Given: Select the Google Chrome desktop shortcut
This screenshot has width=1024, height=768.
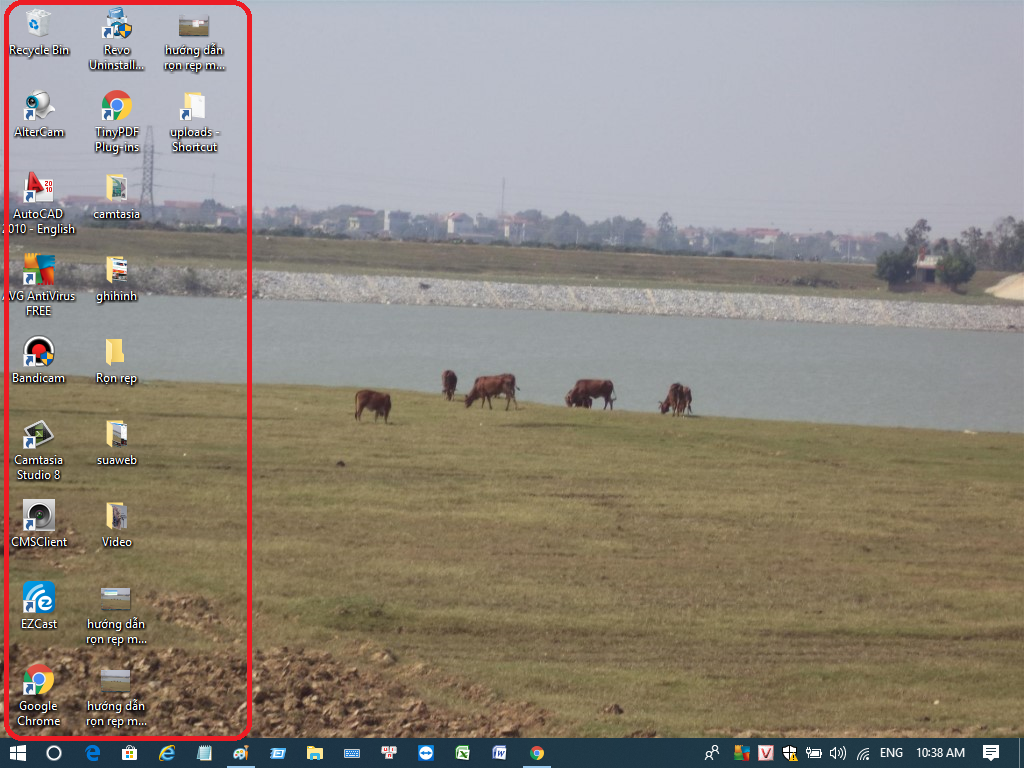Looking at the screenshot, I should [x=39, y=680].
